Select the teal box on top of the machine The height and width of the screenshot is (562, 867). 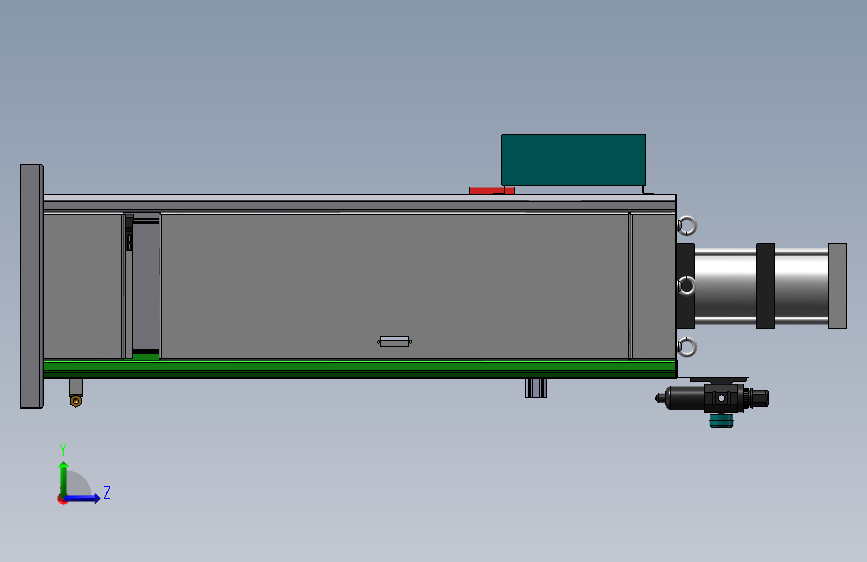pos(573,160)
